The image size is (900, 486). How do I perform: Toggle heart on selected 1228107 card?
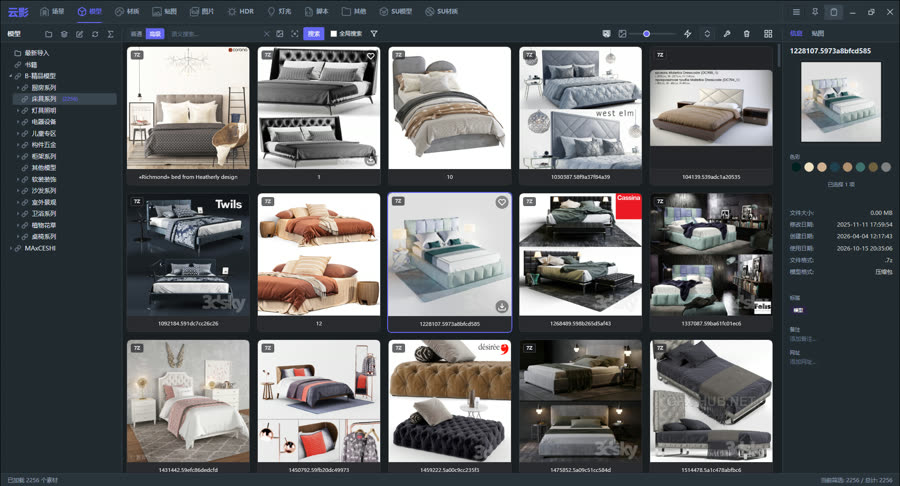(x=502, y=202)
